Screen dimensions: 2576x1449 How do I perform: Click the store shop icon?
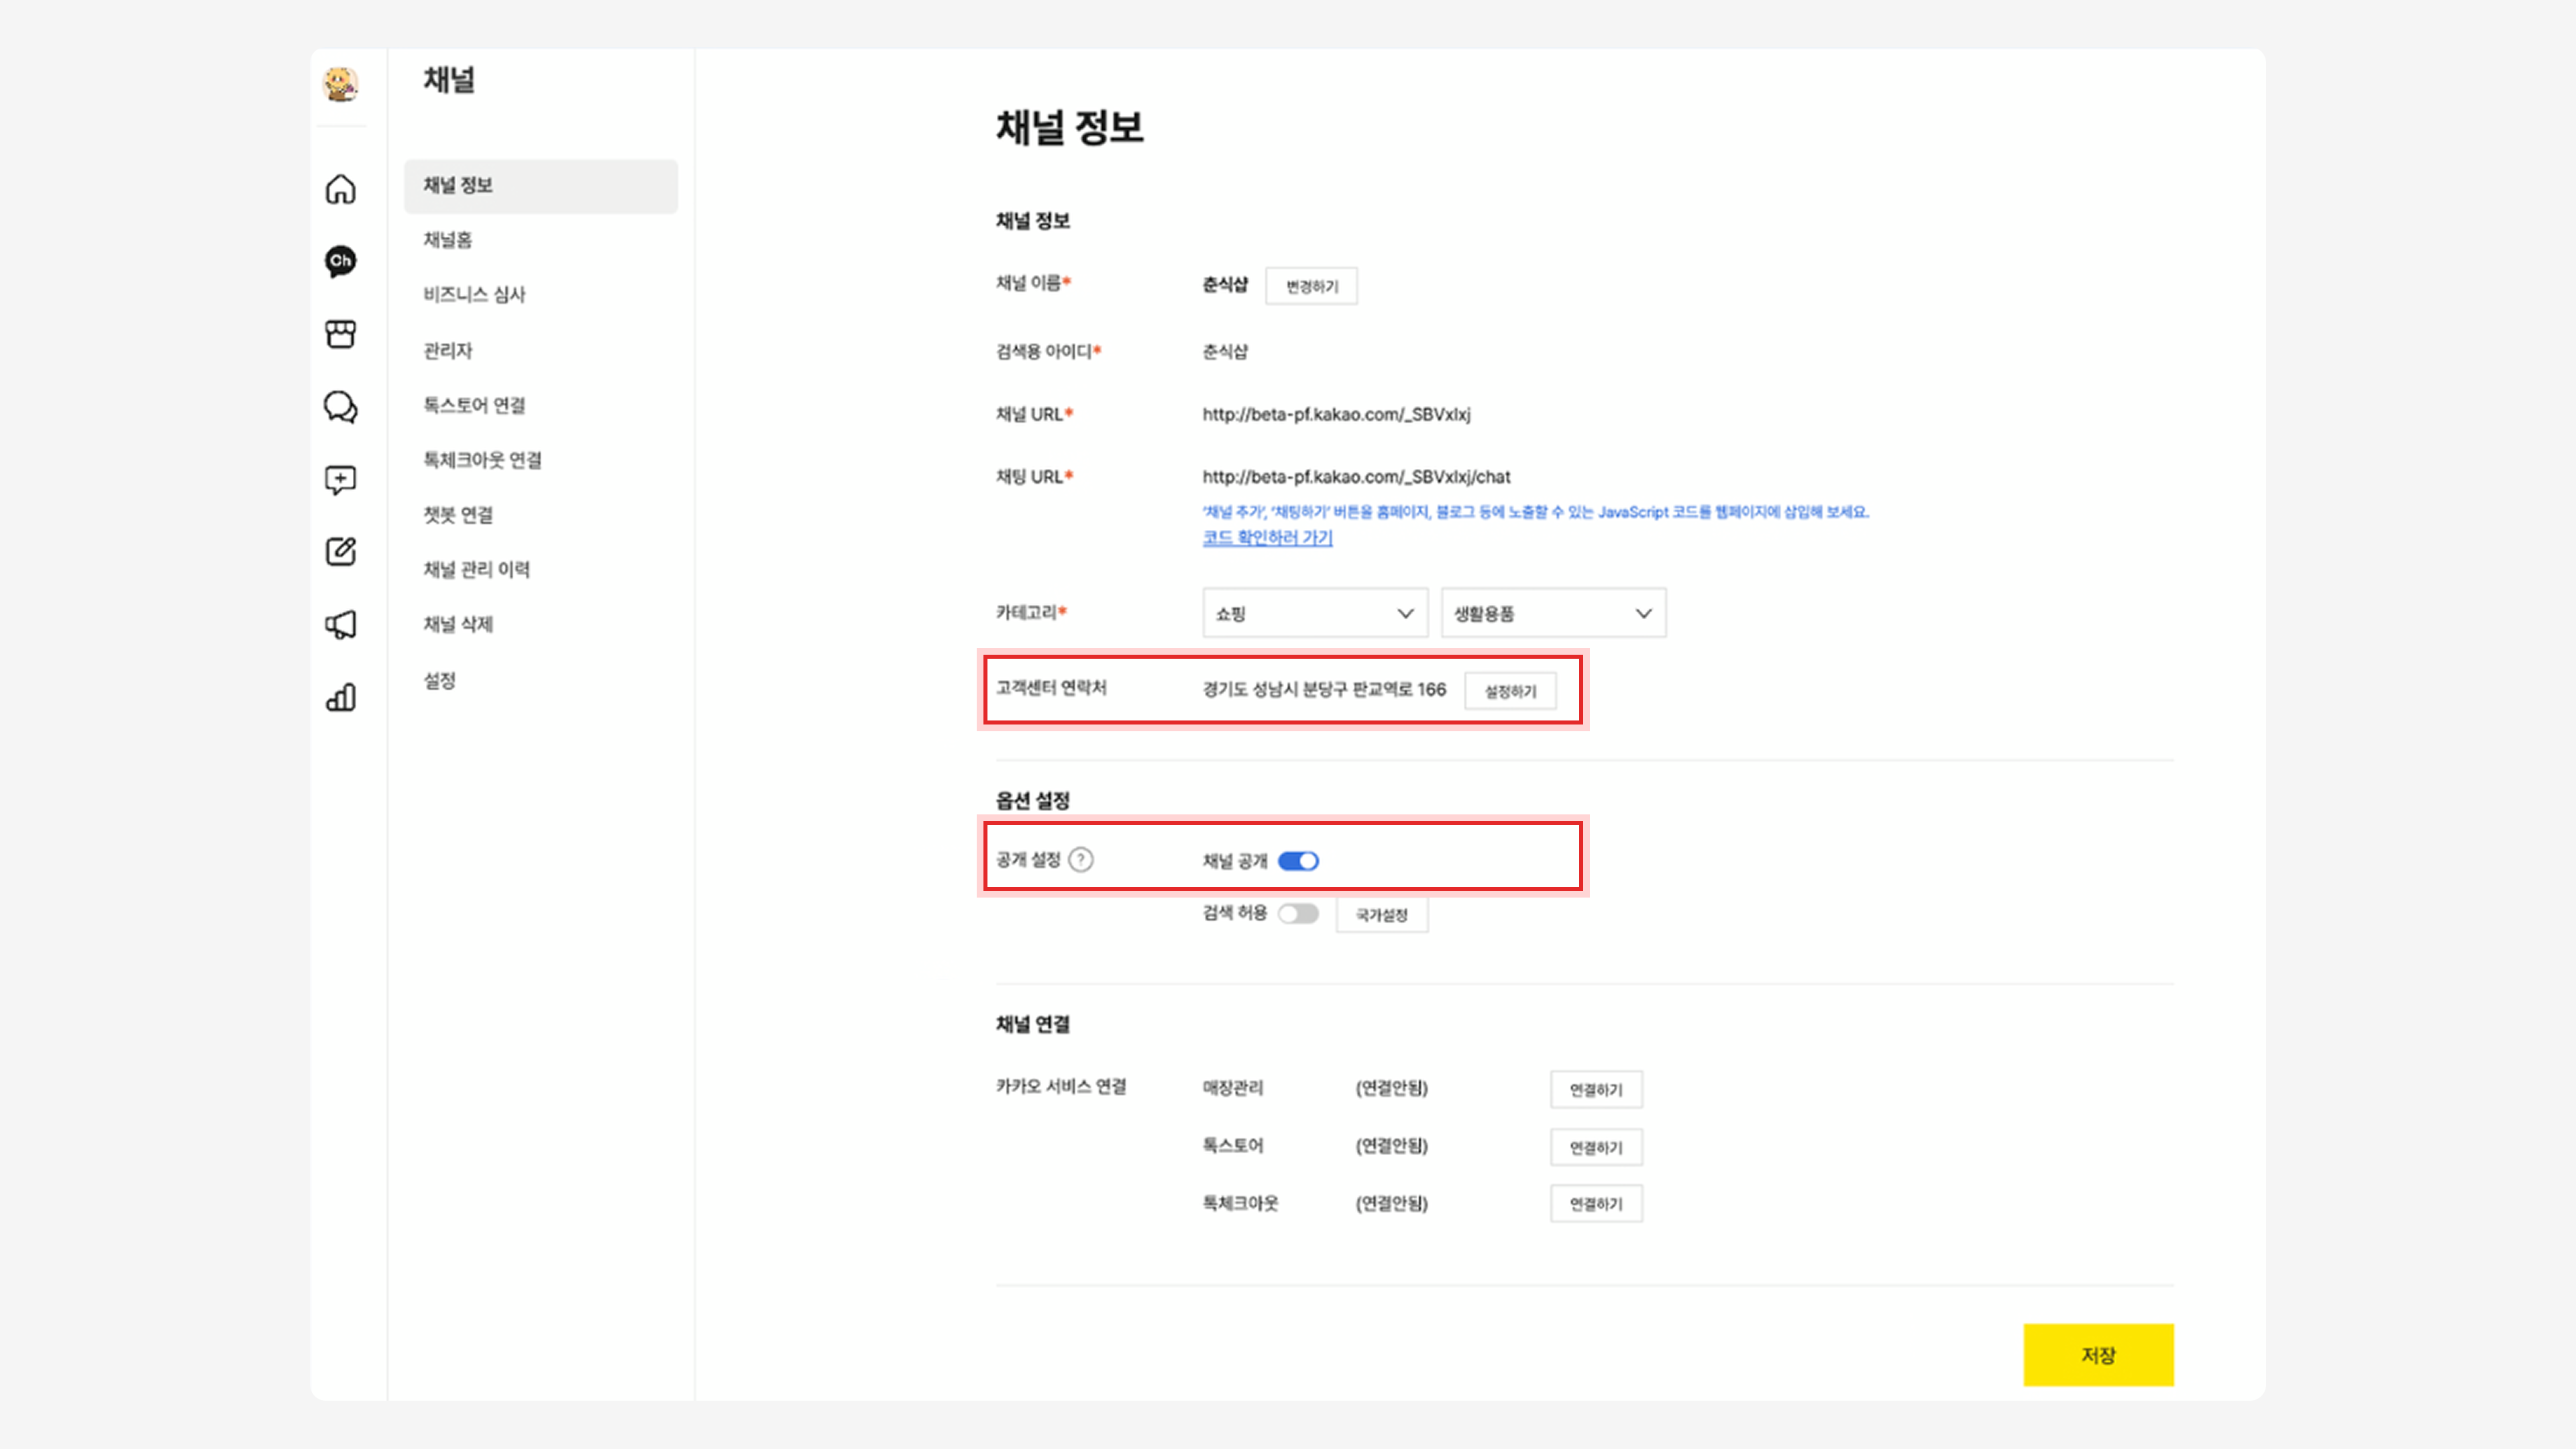point(340,334)
